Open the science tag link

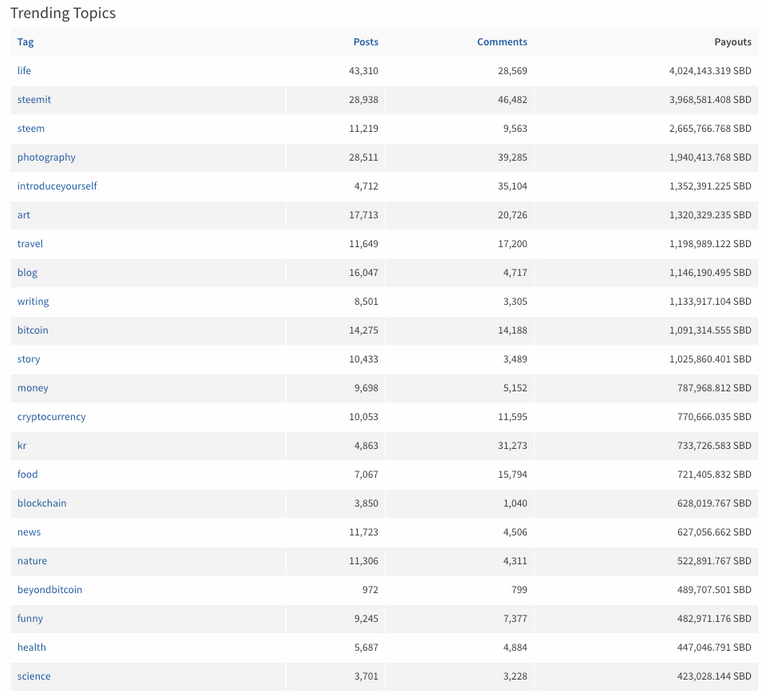(34, 676)
